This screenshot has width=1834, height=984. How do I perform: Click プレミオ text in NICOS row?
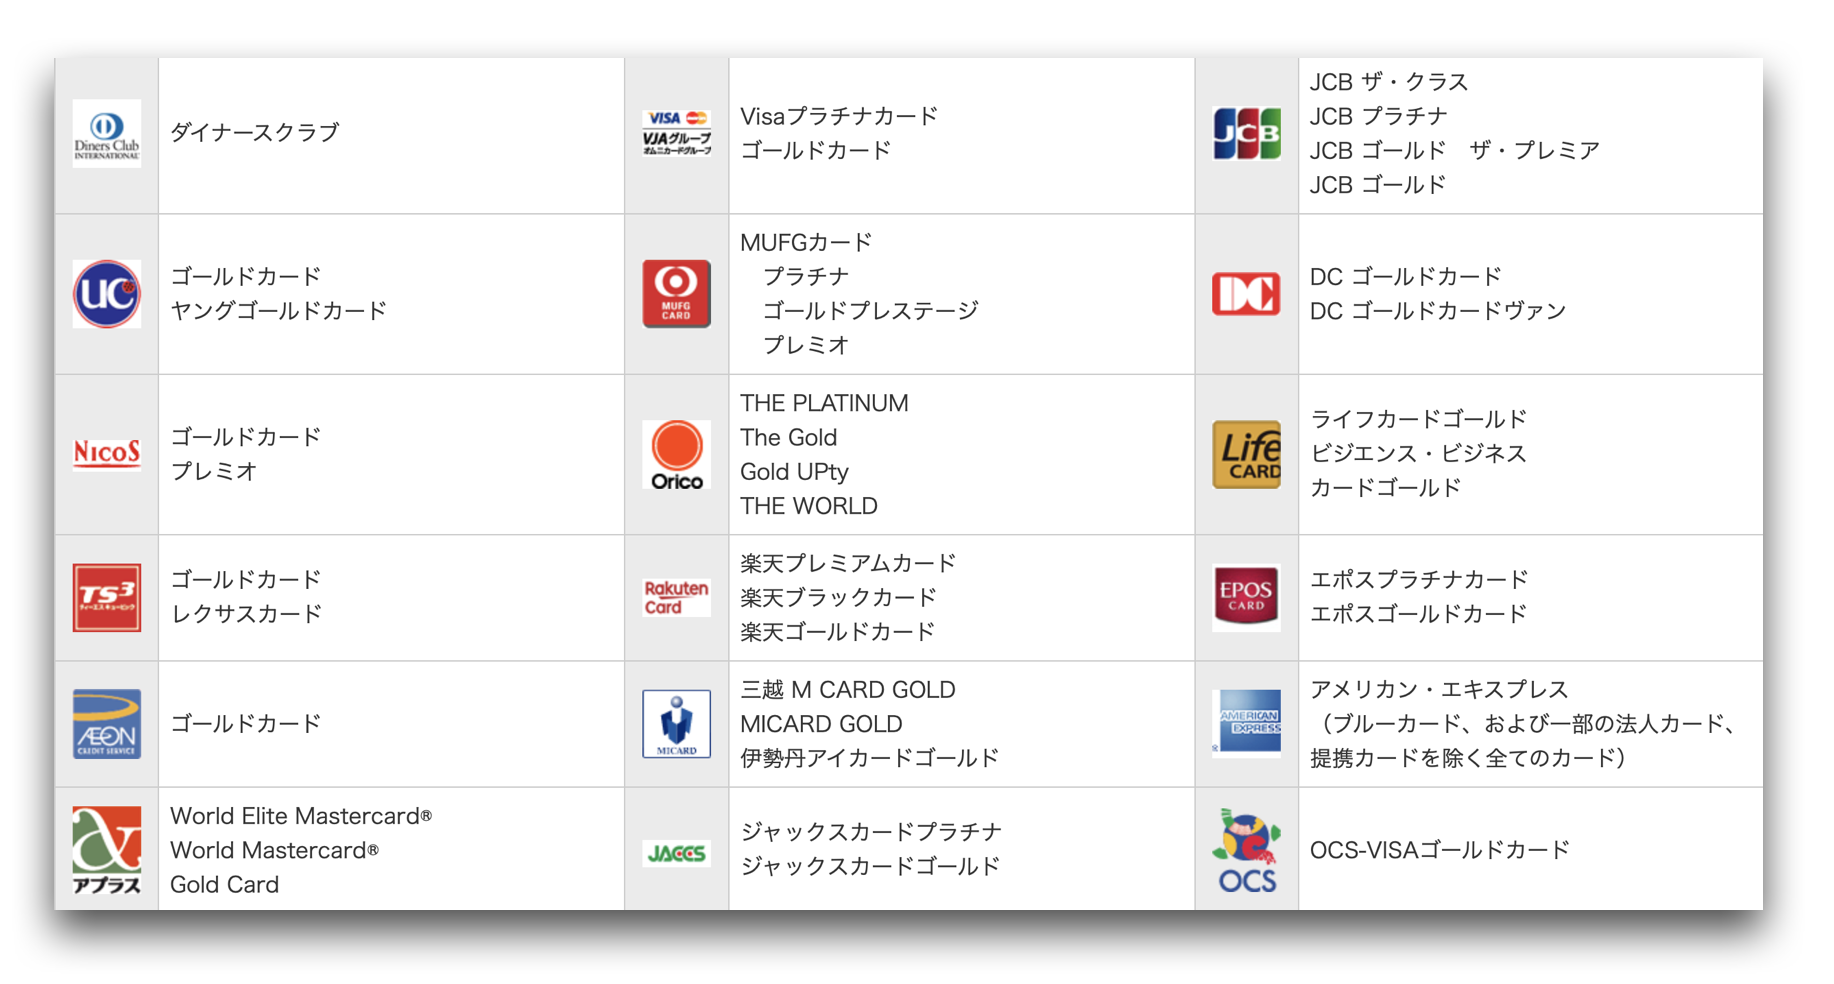214,471
